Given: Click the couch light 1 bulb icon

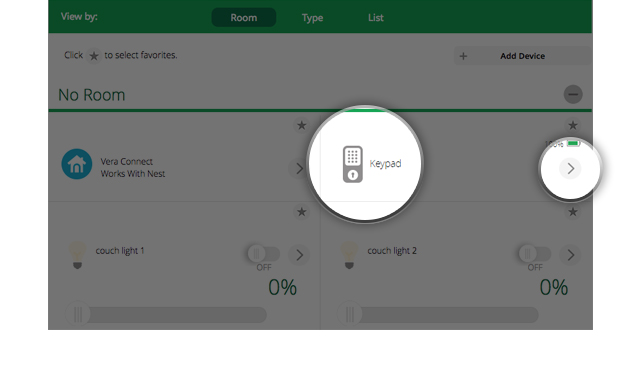Looking at the screenshot, I should coord(77,255).
